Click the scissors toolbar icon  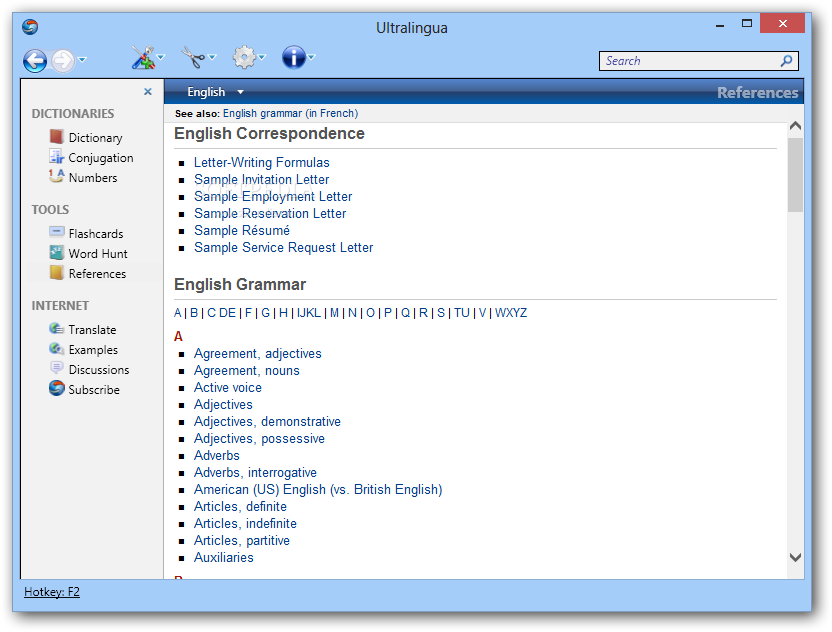193,57
